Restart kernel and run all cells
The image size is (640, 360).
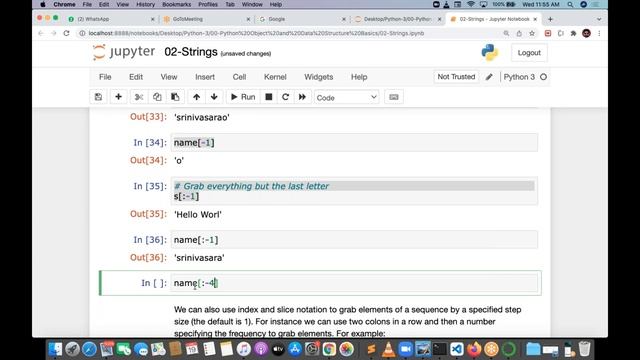[x=302, y=97]
